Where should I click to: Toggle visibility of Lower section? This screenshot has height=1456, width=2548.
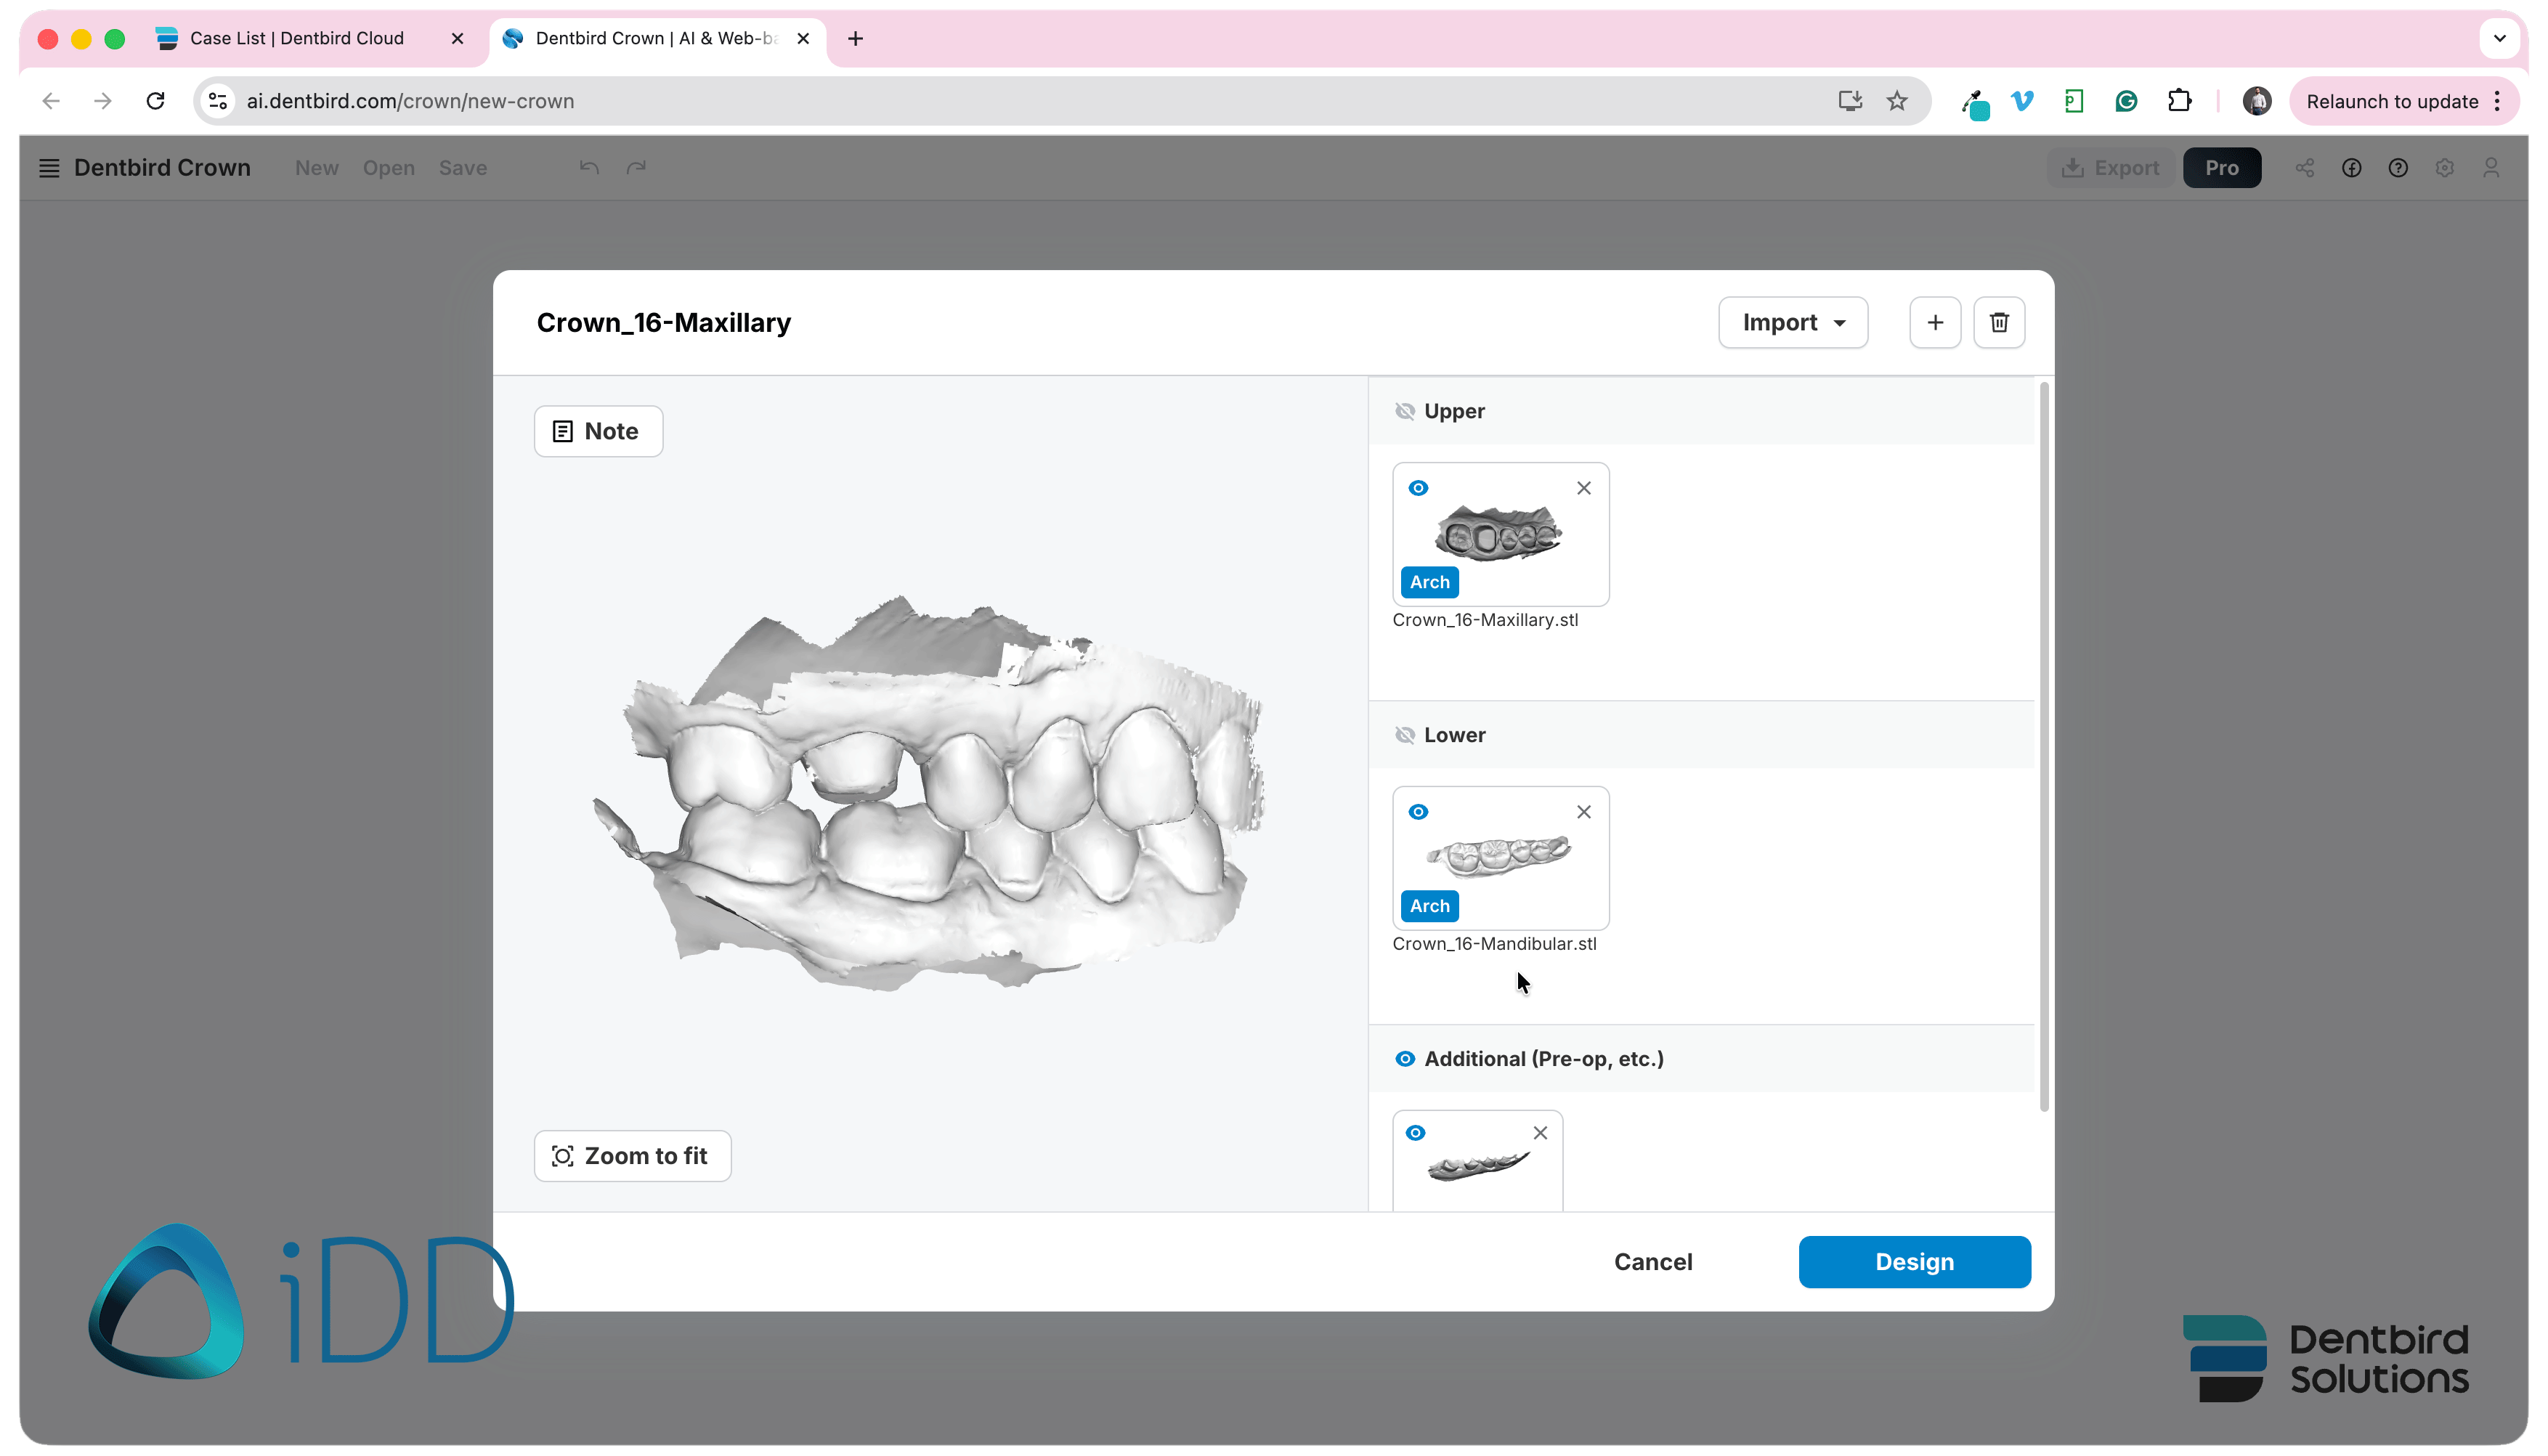1405,735
